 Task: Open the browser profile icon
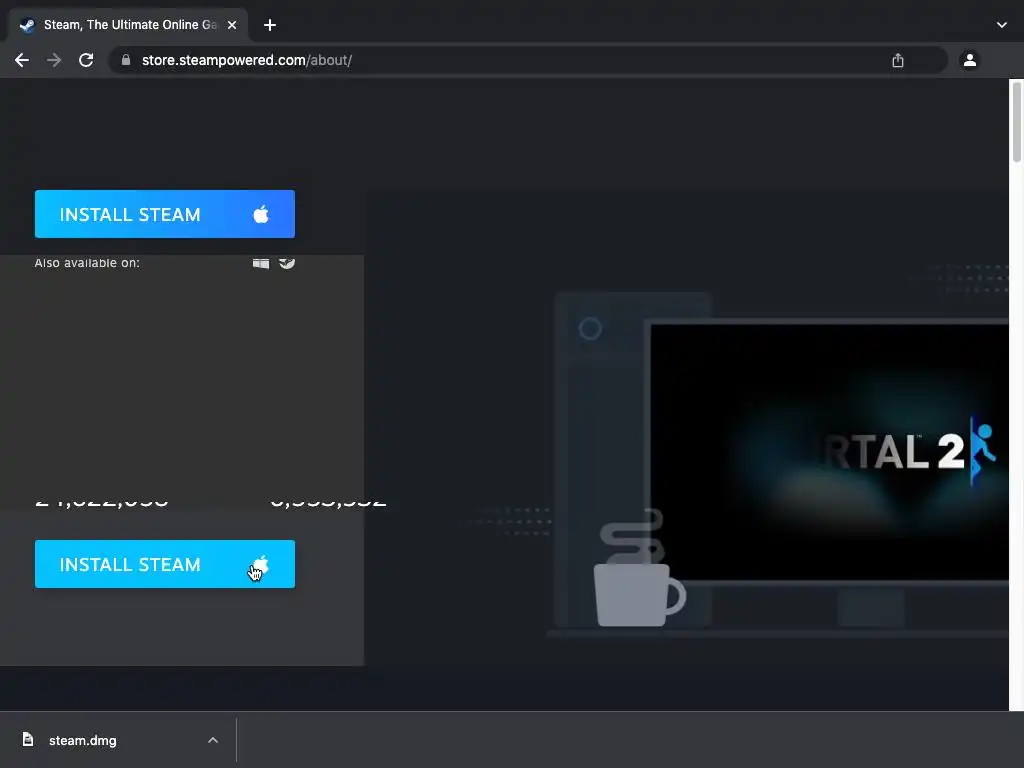[x=970, y=60]
